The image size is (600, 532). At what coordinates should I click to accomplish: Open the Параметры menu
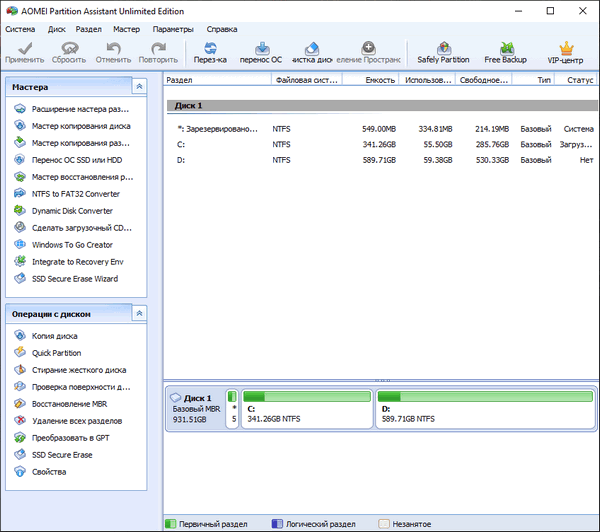tap(173, 29)
